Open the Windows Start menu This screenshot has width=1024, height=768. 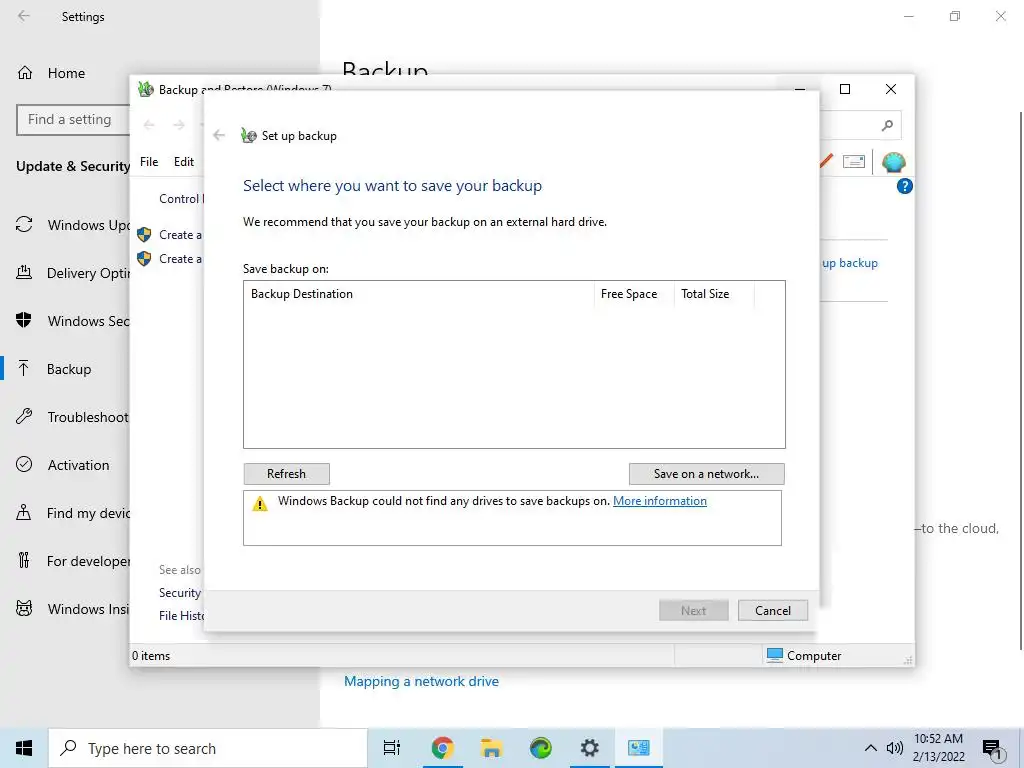click(24, 748)
